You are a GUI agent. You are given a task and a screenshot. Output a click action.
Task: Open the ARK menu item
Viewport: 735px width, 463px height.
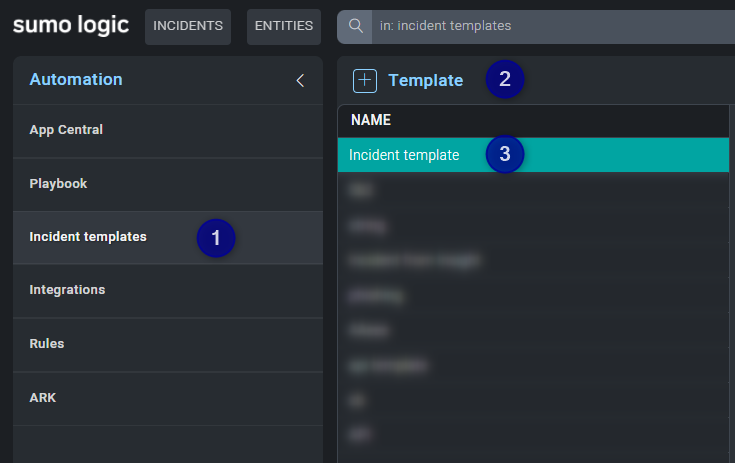[x=43, y=397]
